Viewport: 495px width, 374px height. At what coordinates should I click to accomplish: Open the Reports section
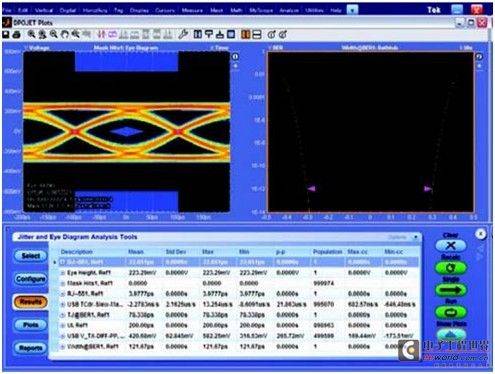pyautogui.click(x=31, y=348)
